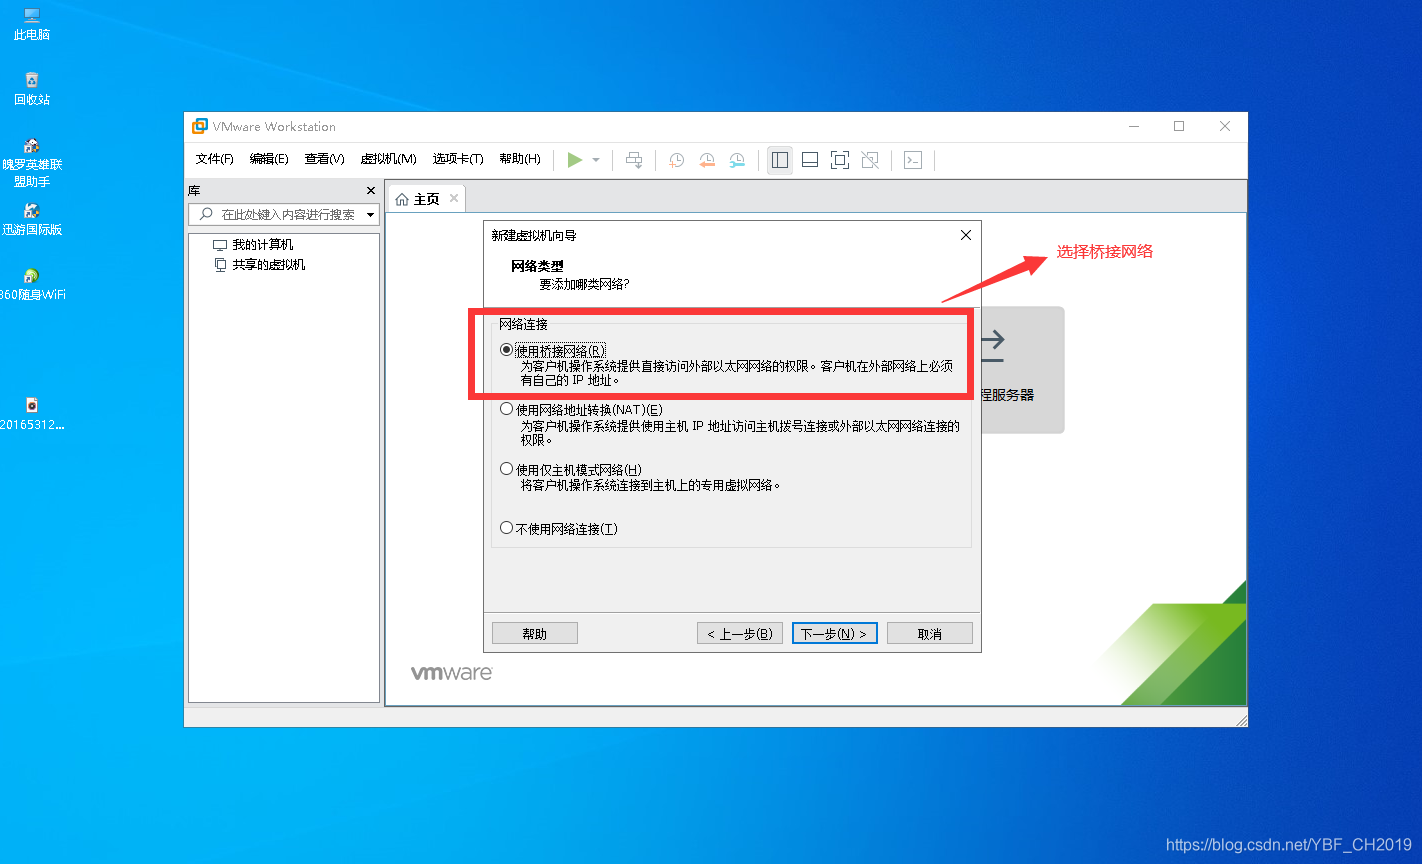Click the console view toolbar icon
Image resolution: width=1422 pixels, height=864 pixels.
913,160
